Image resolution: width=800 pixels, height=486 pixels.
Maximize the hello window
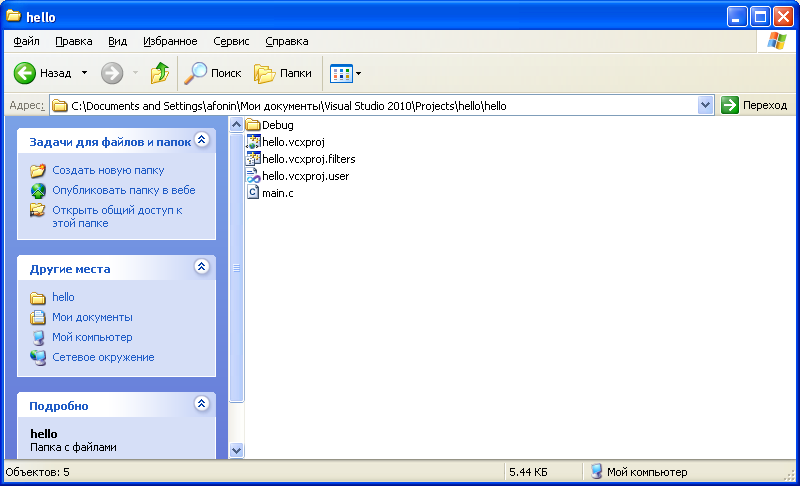click(x=760, y=17)
